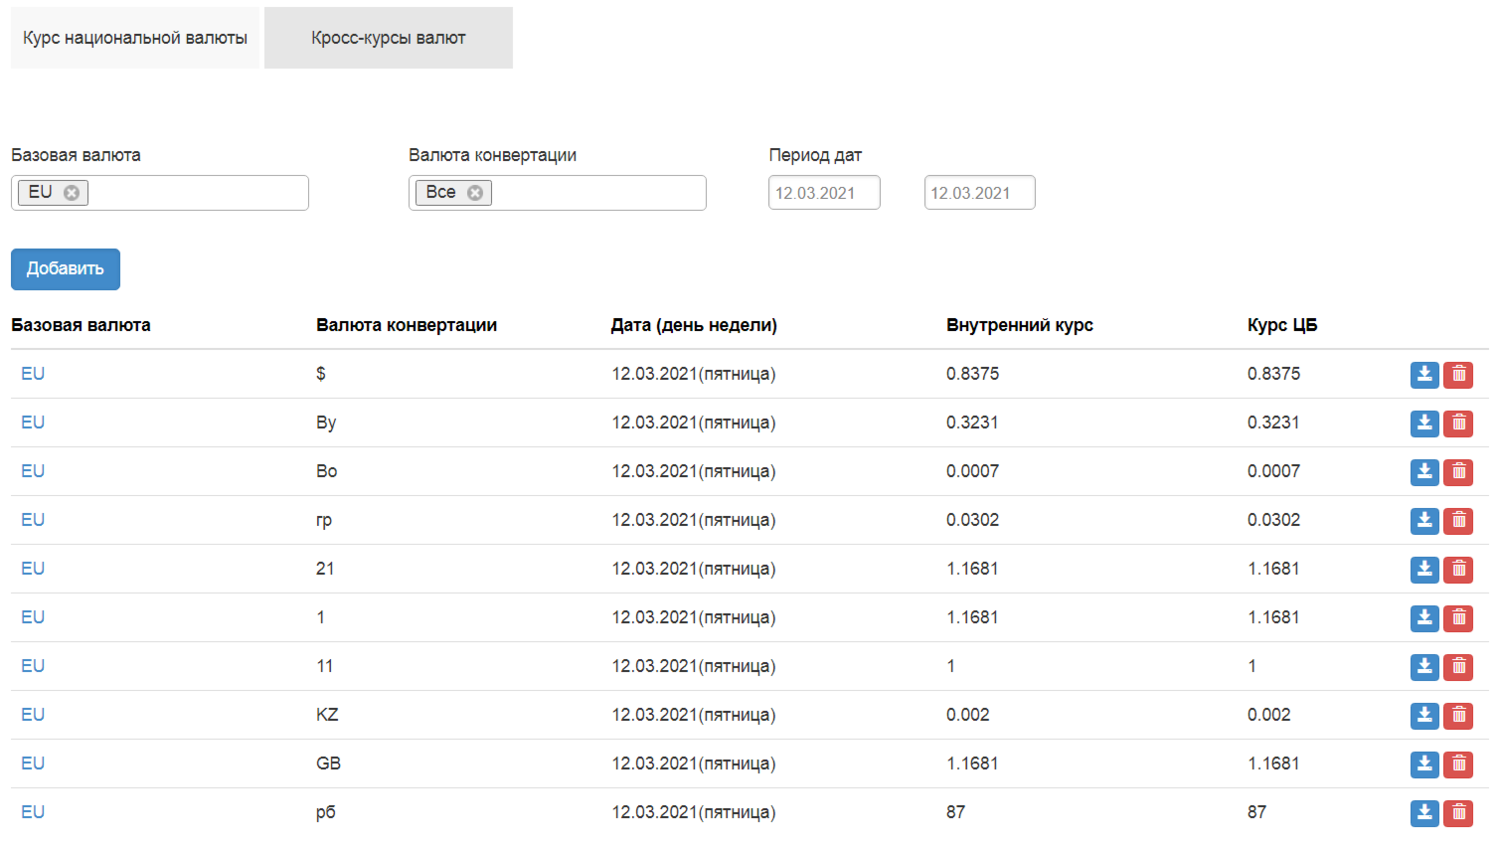Image resolution: width=1500 pixels, height=848 pixels.
Task: Delete the EU to рб rate row
Action: coord(1459,813)
